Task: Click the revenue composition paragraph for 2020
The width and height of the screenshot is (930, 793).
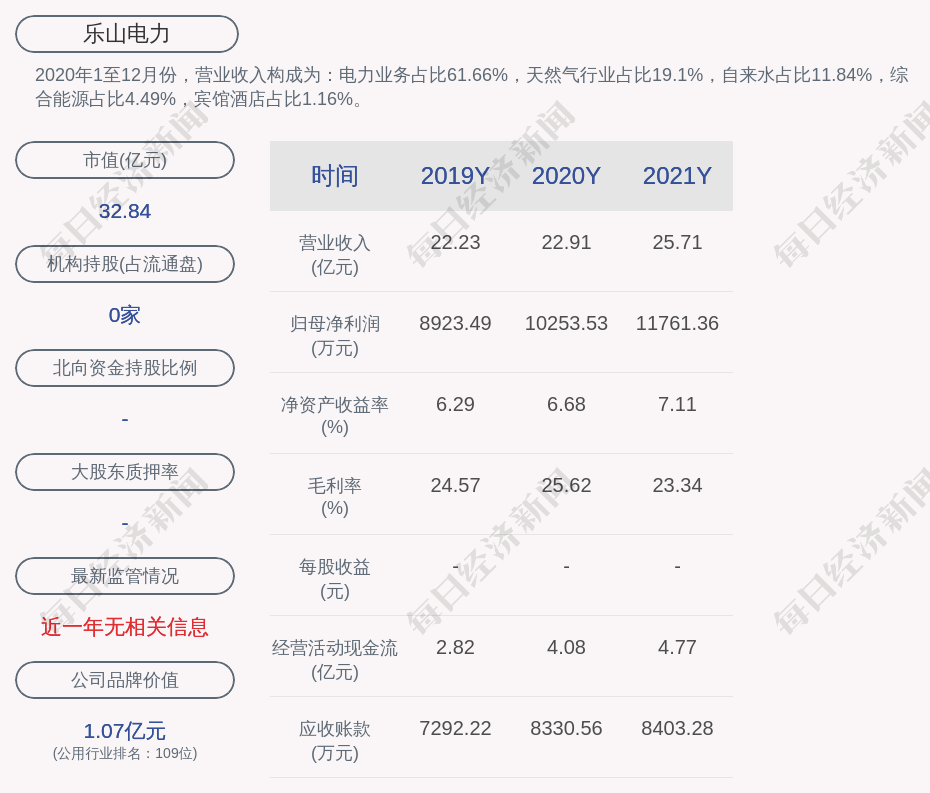Action: [x=472, y=87]
